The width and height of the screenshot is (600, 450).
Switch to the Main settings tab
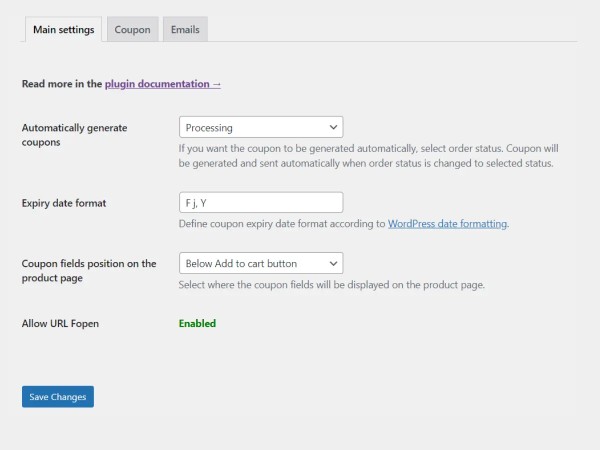(x=64, y=29)
